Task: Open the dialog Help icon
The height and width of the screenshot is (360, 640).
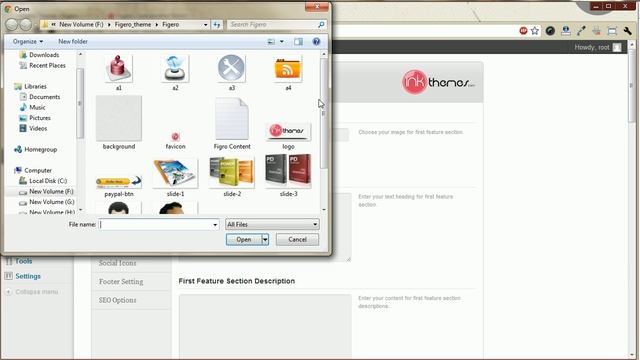Action: pos(316,42)
